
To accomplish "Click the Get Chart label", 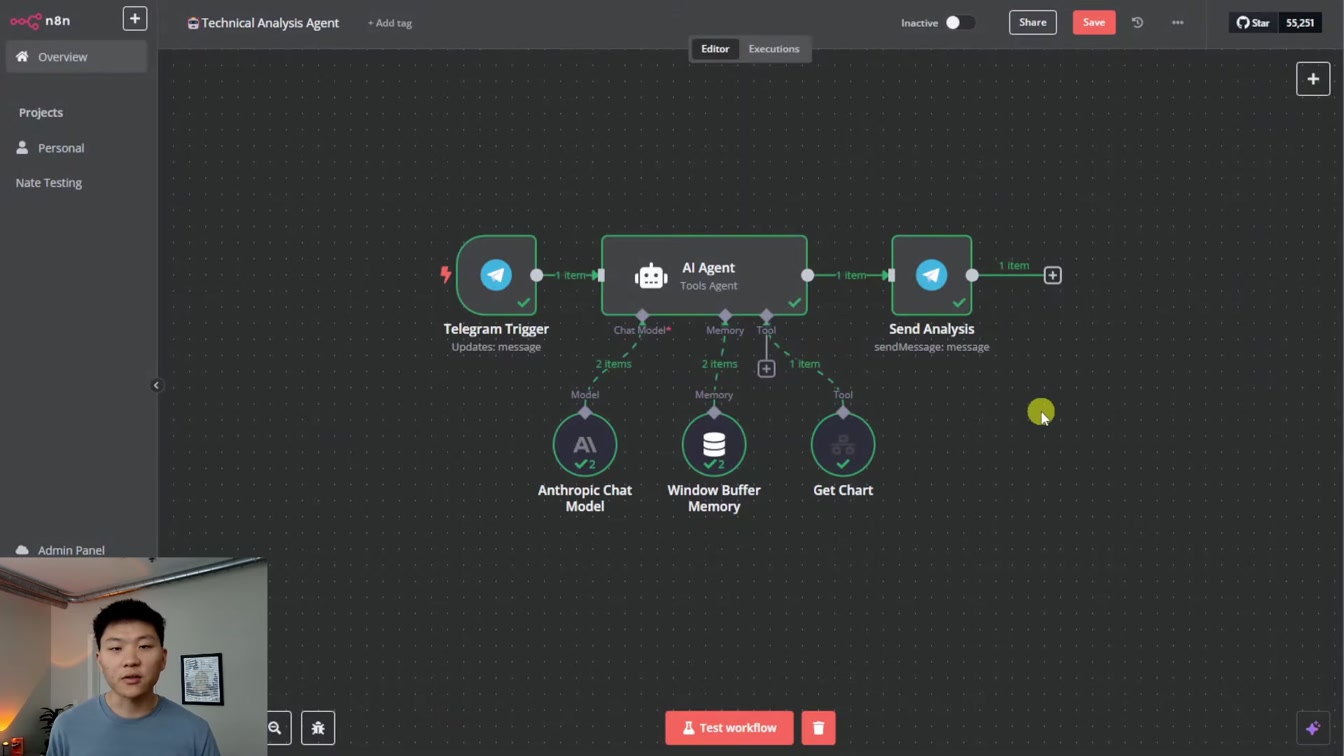I will click(x=843, y=490).
